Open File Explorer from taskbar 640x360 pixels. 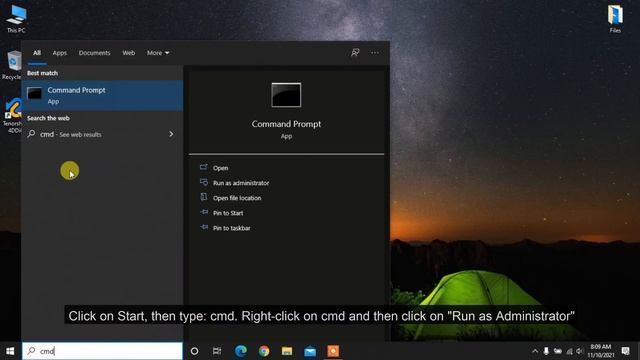(287, 351)
